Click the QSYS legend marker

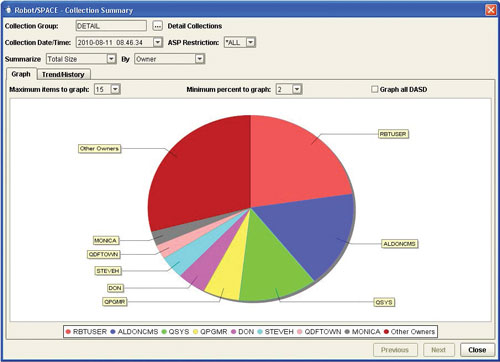(x=164, y=332)
